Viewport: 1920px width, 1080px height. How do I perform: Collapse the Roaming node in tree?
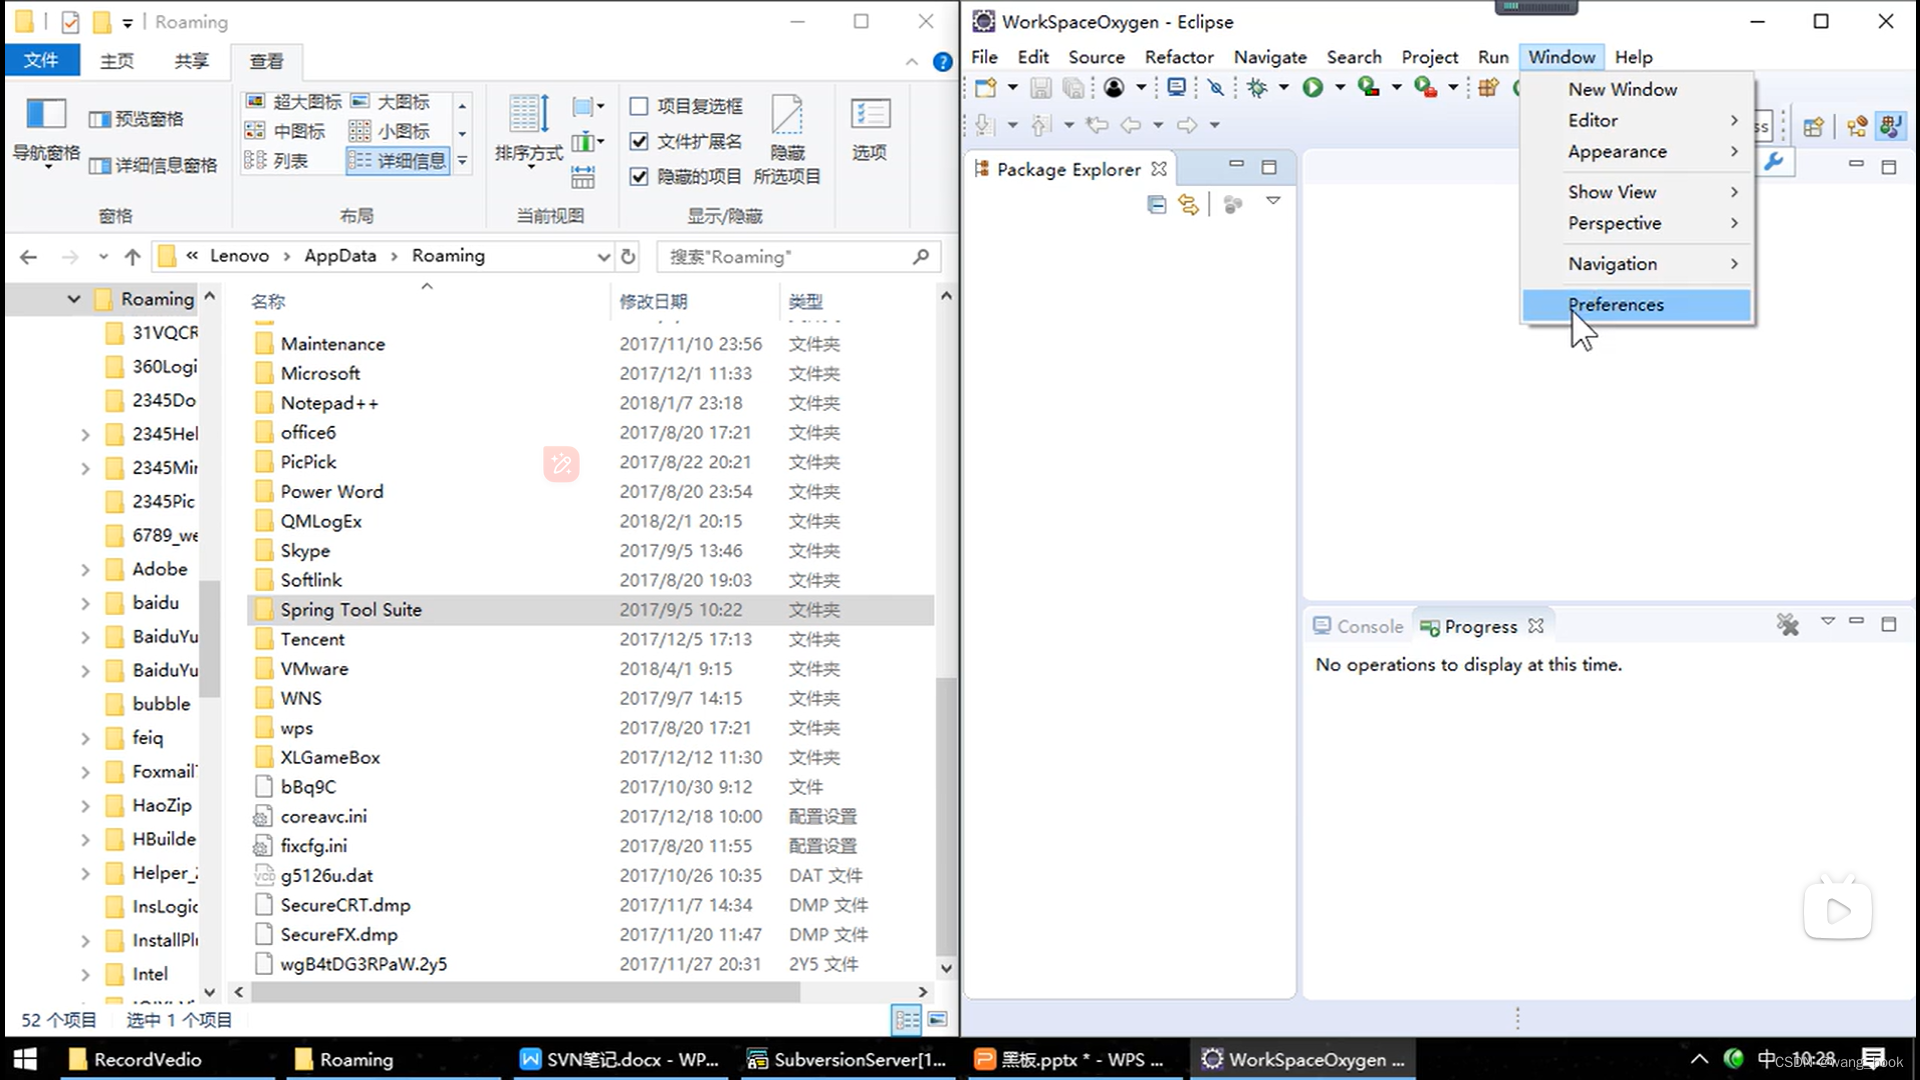74,299
